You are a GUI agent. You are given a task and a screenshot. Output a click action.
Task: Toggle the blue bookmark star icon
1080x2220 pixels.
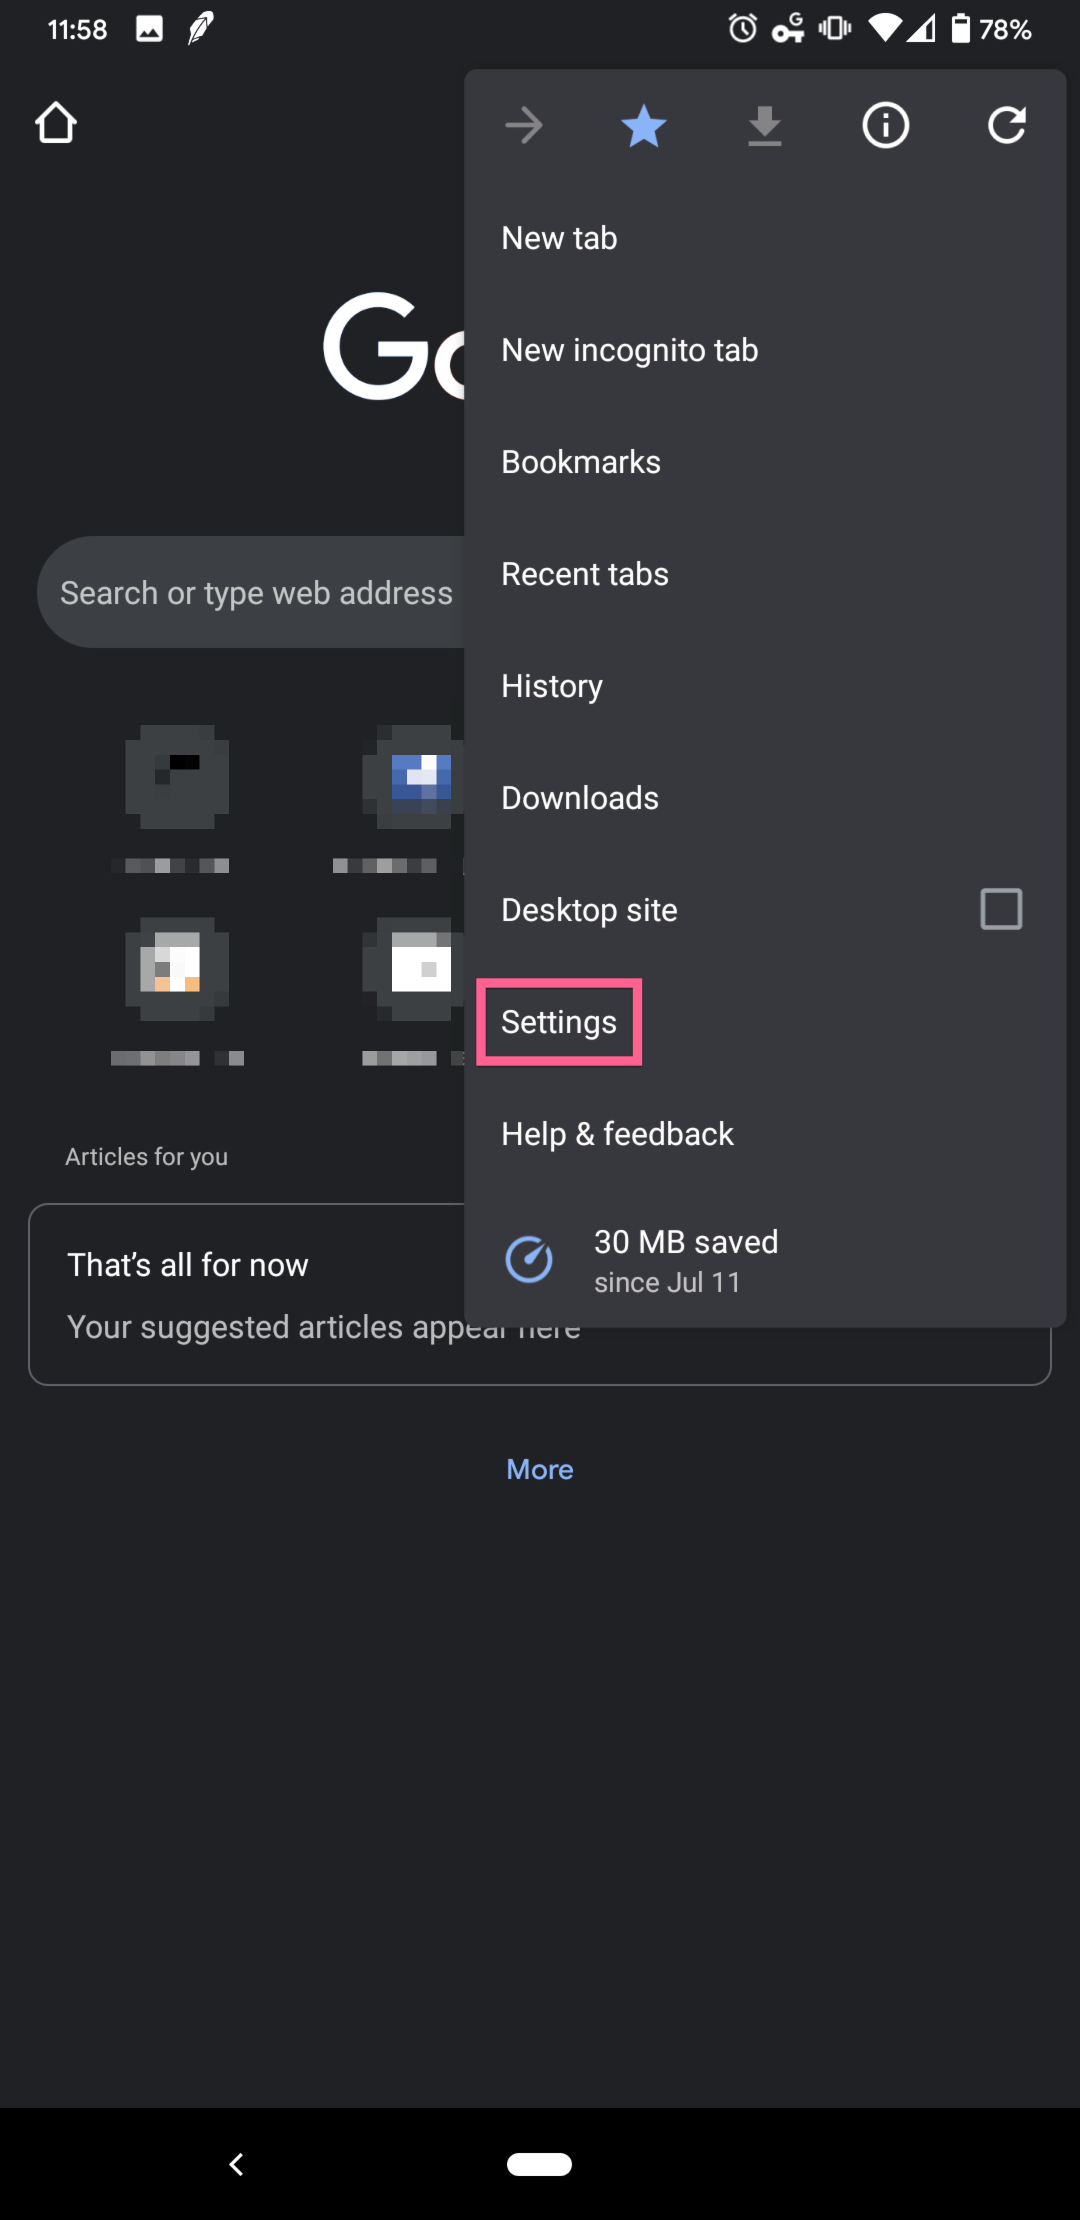(644, 126)
